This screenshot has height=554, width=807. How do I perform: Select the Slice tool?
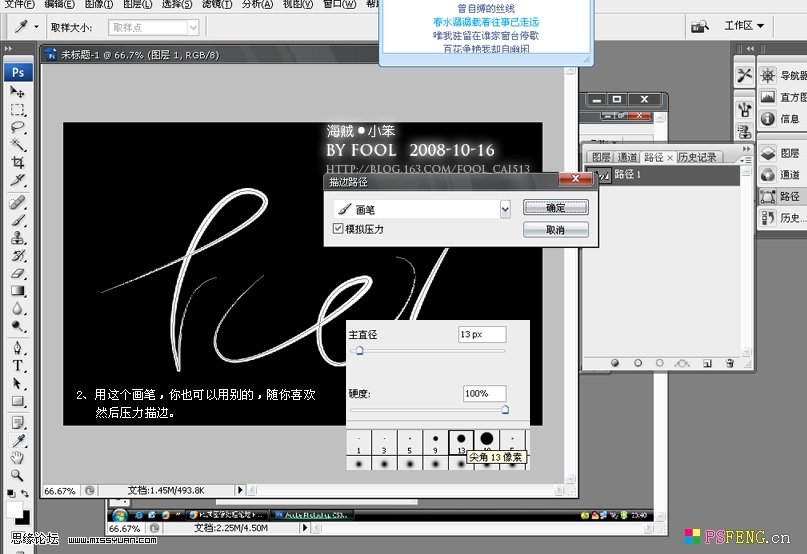pyautogui.click(x=17, y=180)
